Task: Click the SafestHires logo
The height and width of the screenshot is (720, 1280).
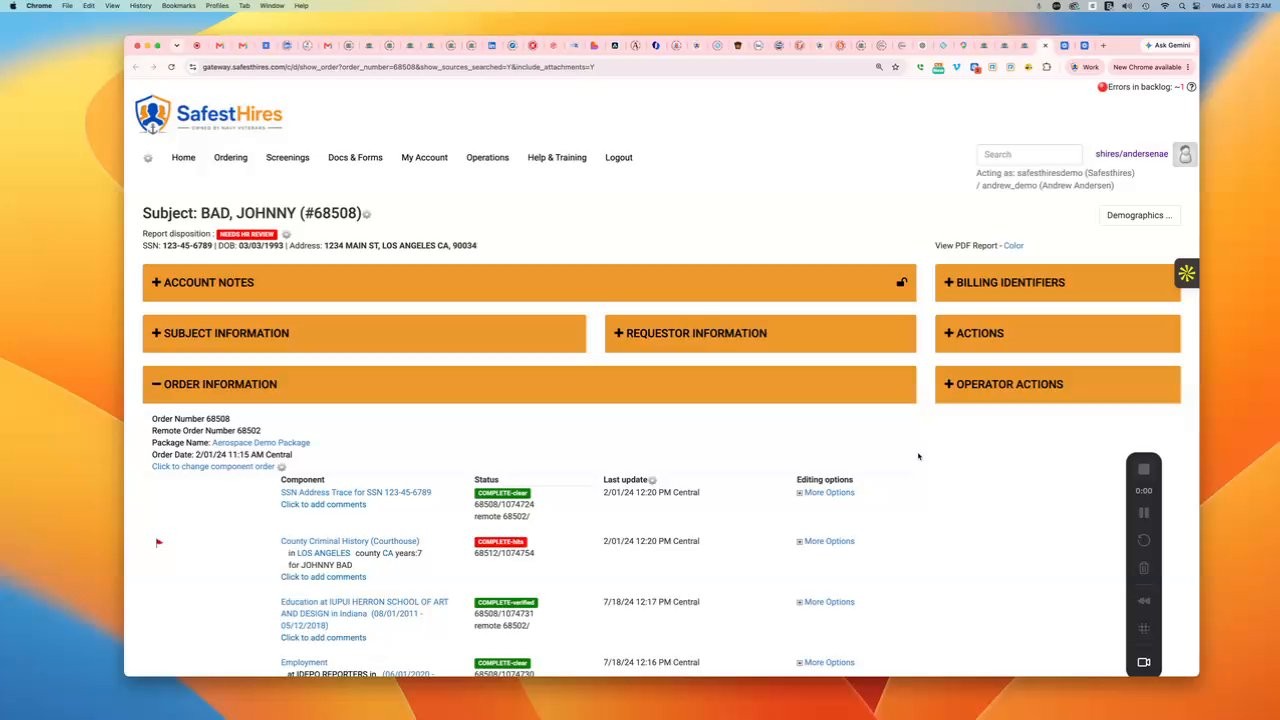Action: [x=209, y=114]
